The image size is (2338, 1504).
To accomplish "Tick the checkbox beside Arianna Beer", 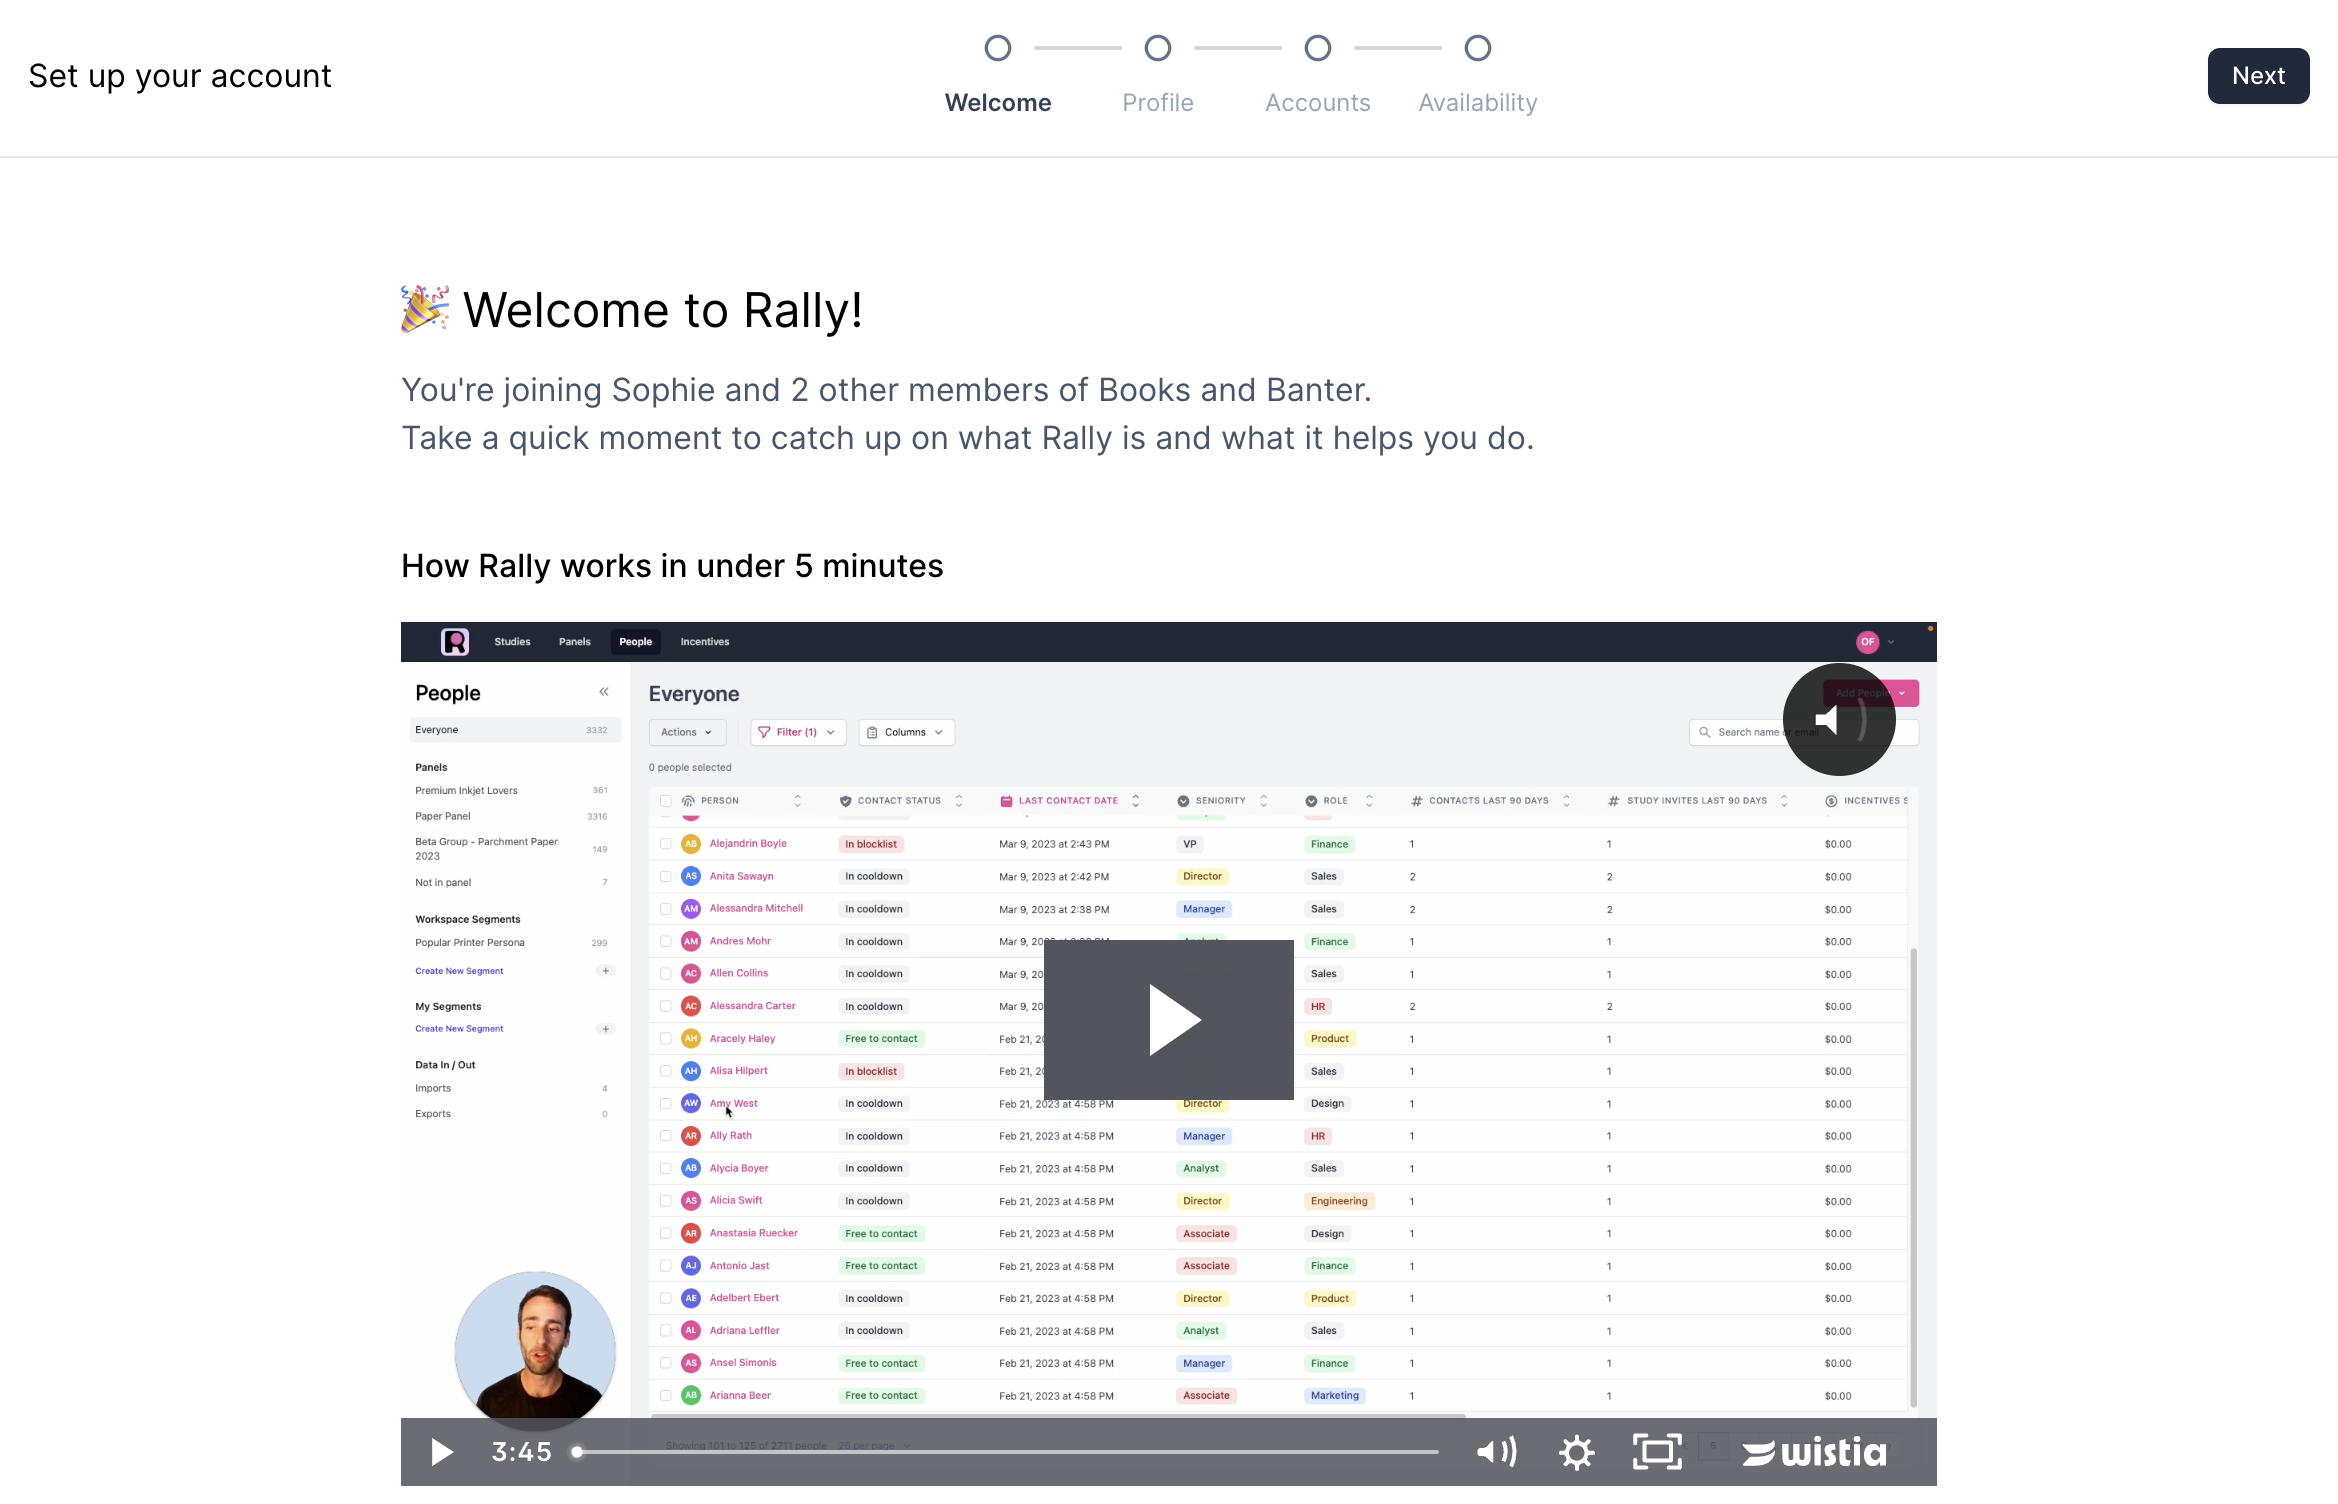I will (x=666, y=1395).
